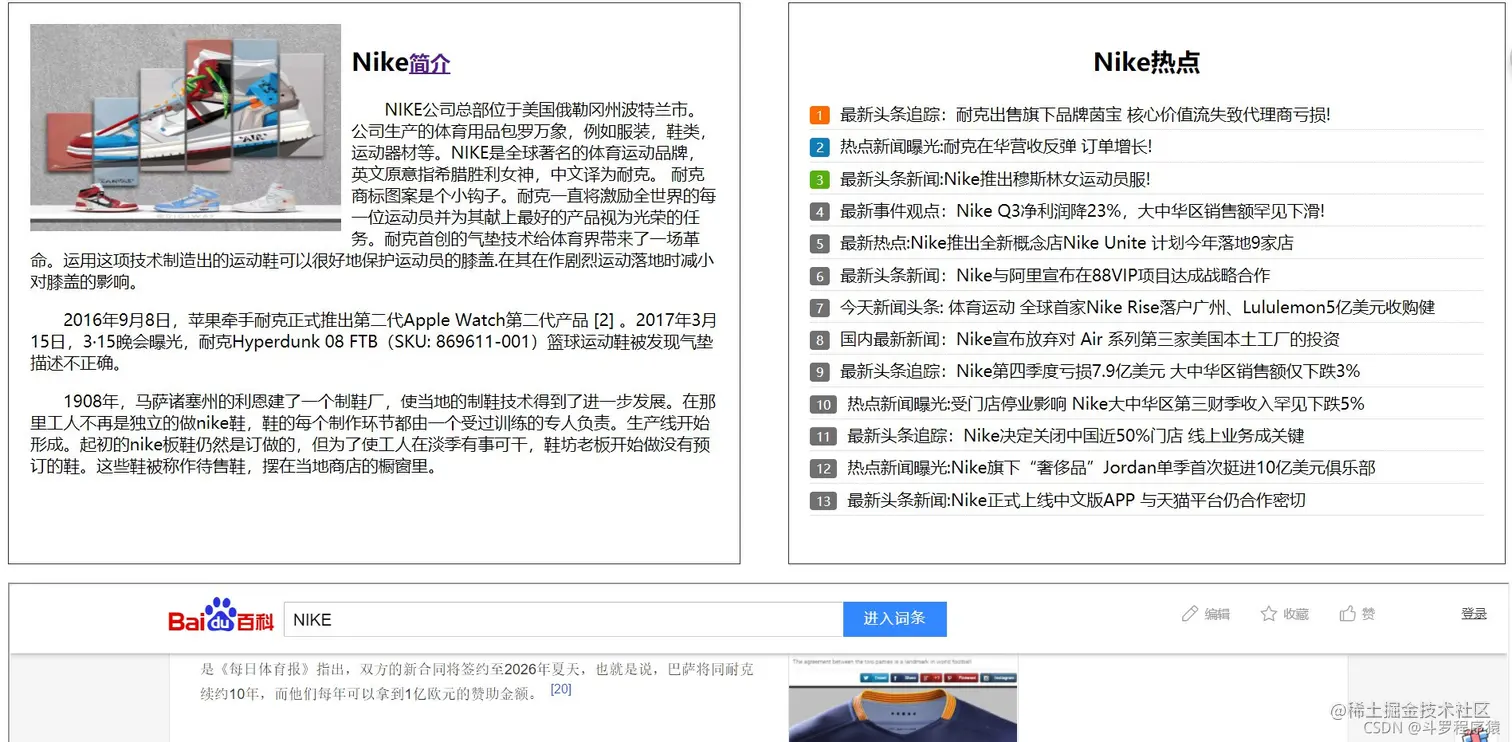Image resolution: width=1512 pixels, height=742 pixels.
Task: Click the citation [20] reference link
Action: tap(561, 690)
